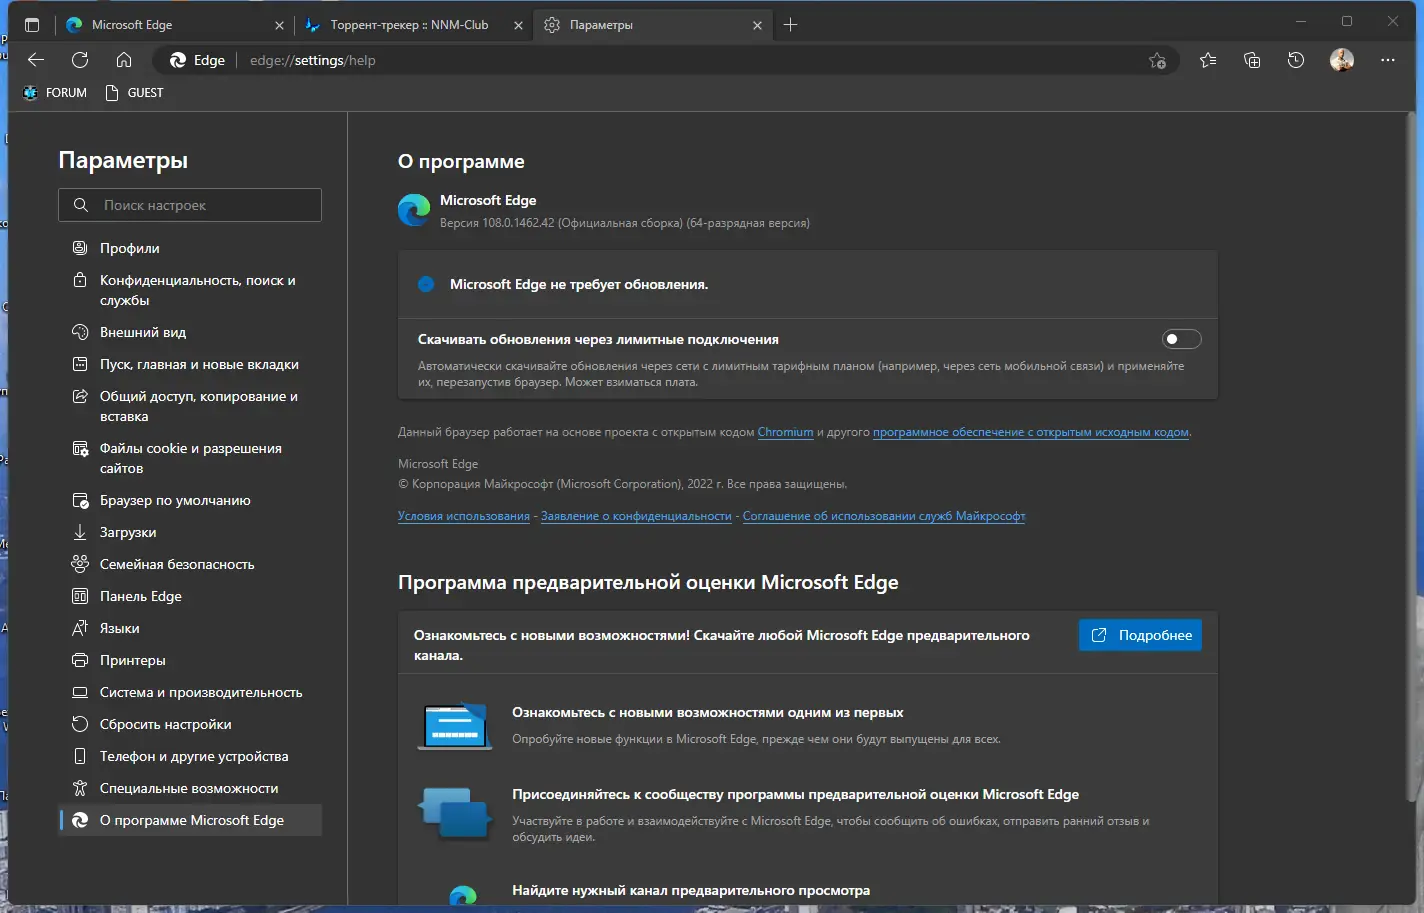Open Общий доступ, копирование и вставка
This screenshot has width=1424, height=913.
(190, 406)
